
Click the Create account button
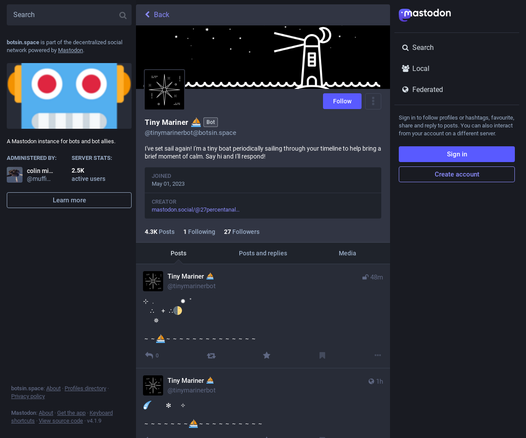(x=457, y=174)
